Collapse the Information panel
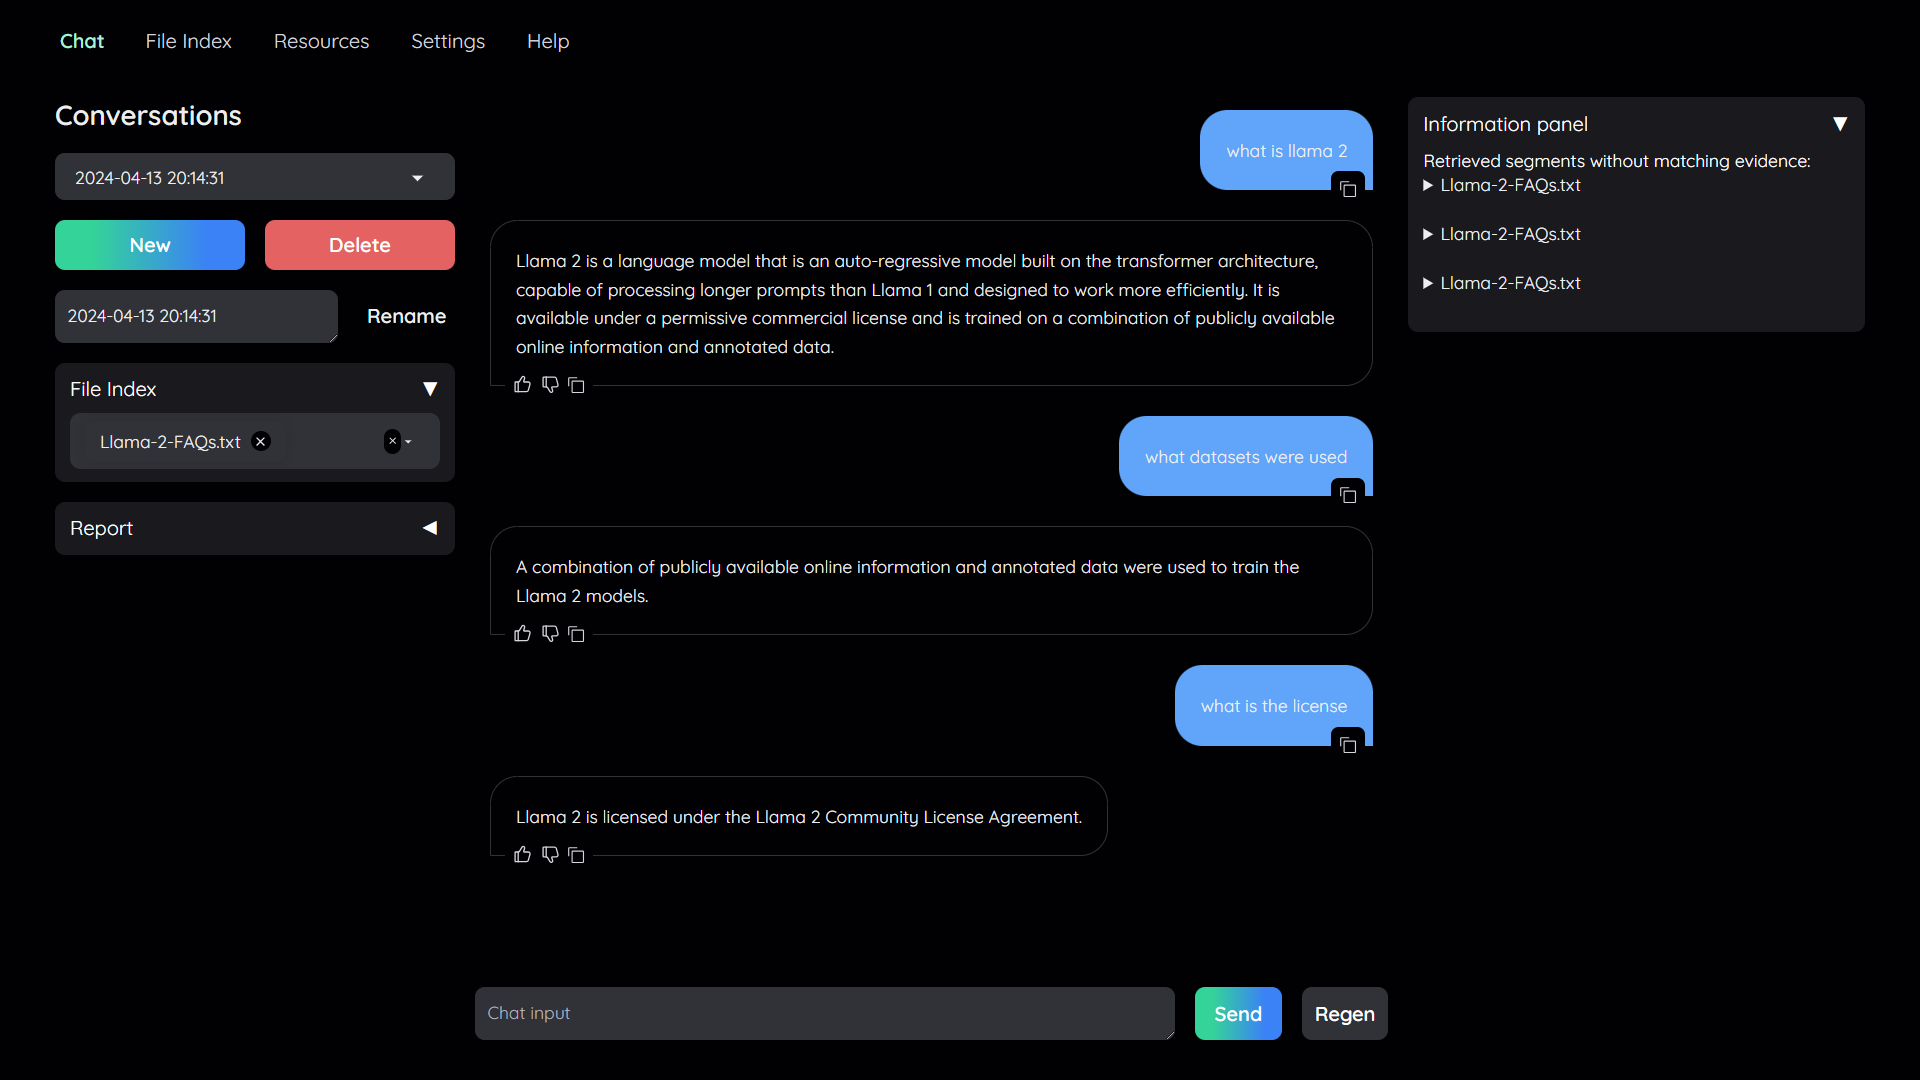Viewport: 1920px width, 1080px height. 1839,124
